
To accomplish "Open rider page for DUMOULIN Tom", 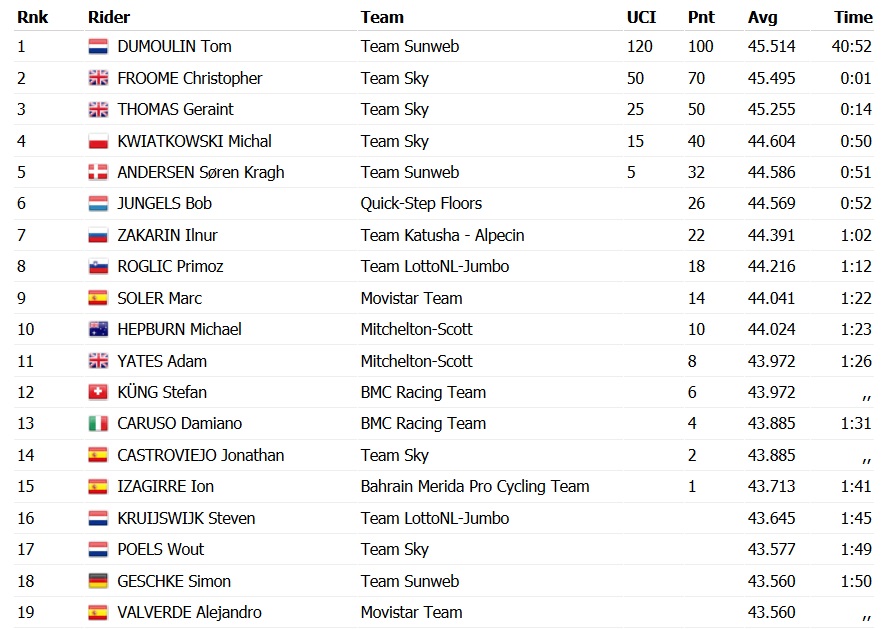I will [x=174, y=46].
